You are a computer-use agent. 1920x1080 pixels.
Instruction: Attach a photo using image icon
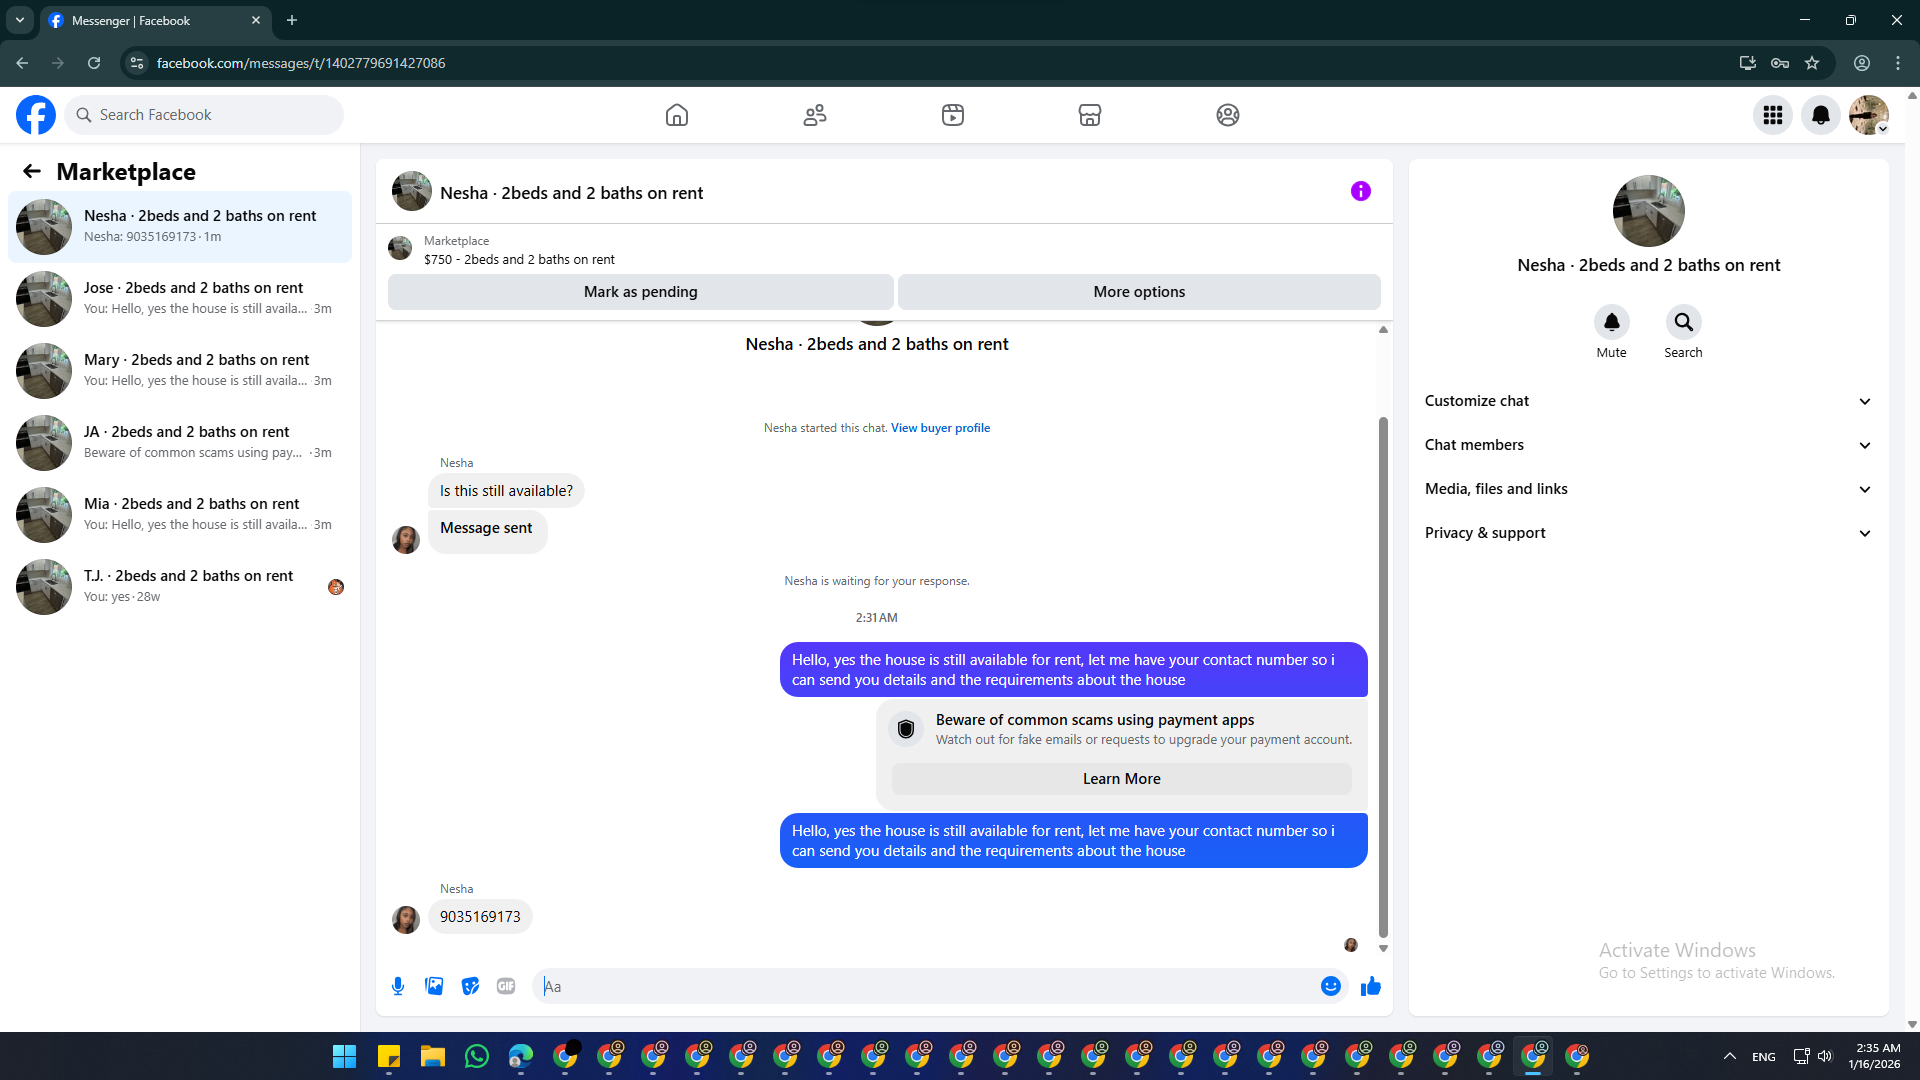434,986
